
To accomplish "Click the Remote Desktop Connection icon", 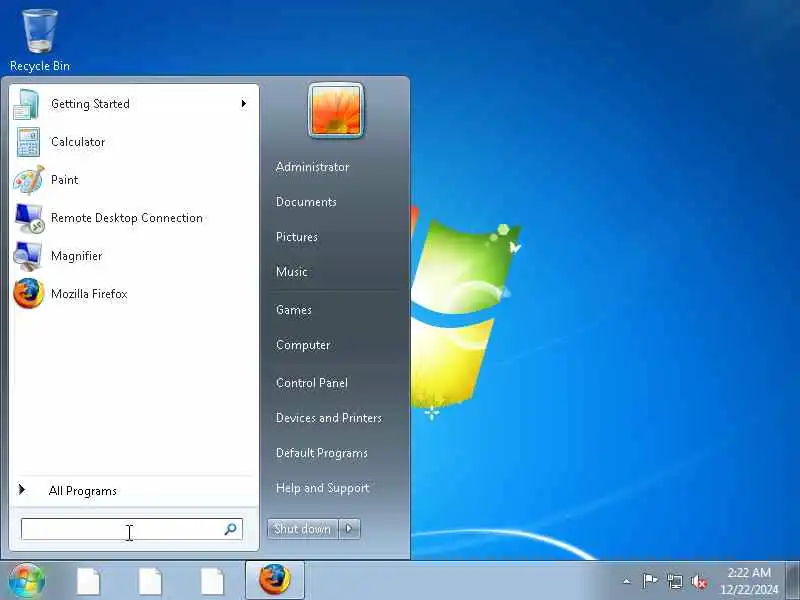I will coord(29,218).
